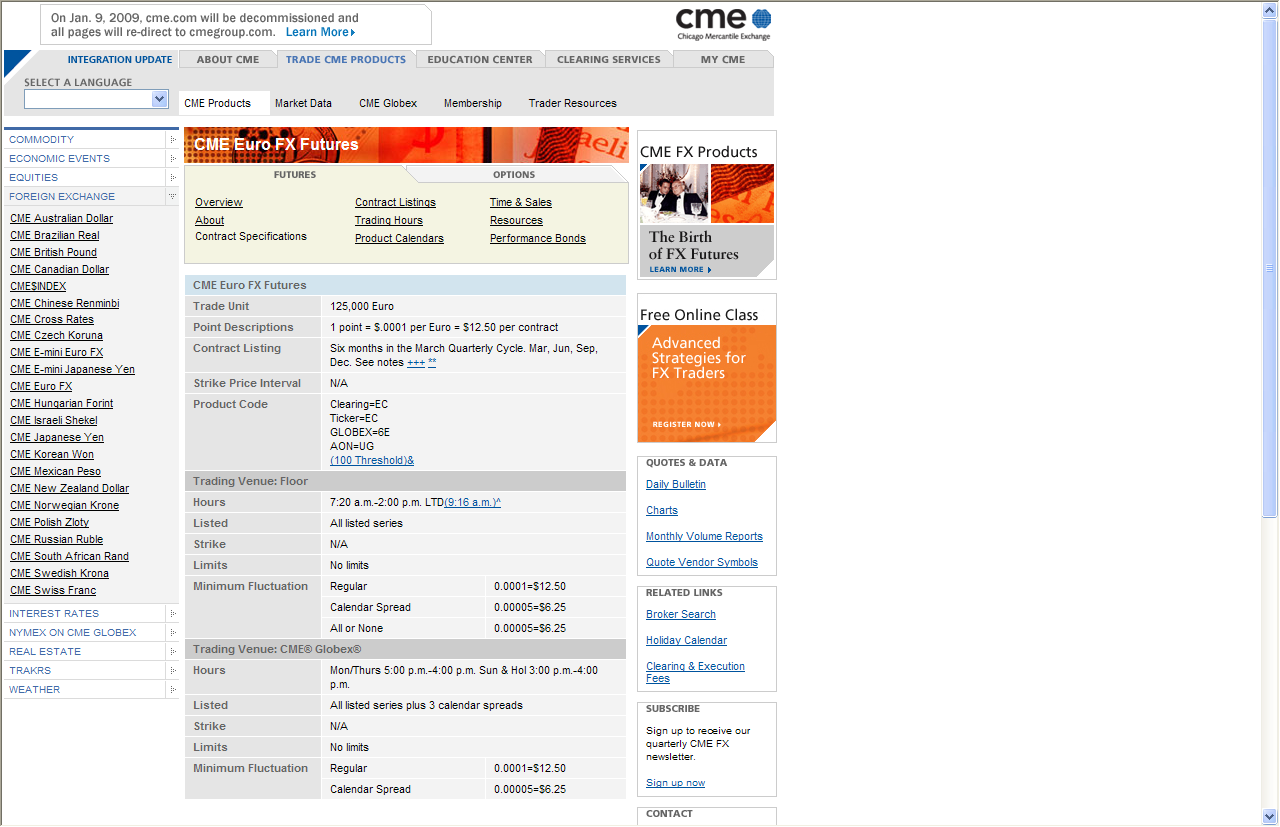Open the Overview link

click(219, 202)
